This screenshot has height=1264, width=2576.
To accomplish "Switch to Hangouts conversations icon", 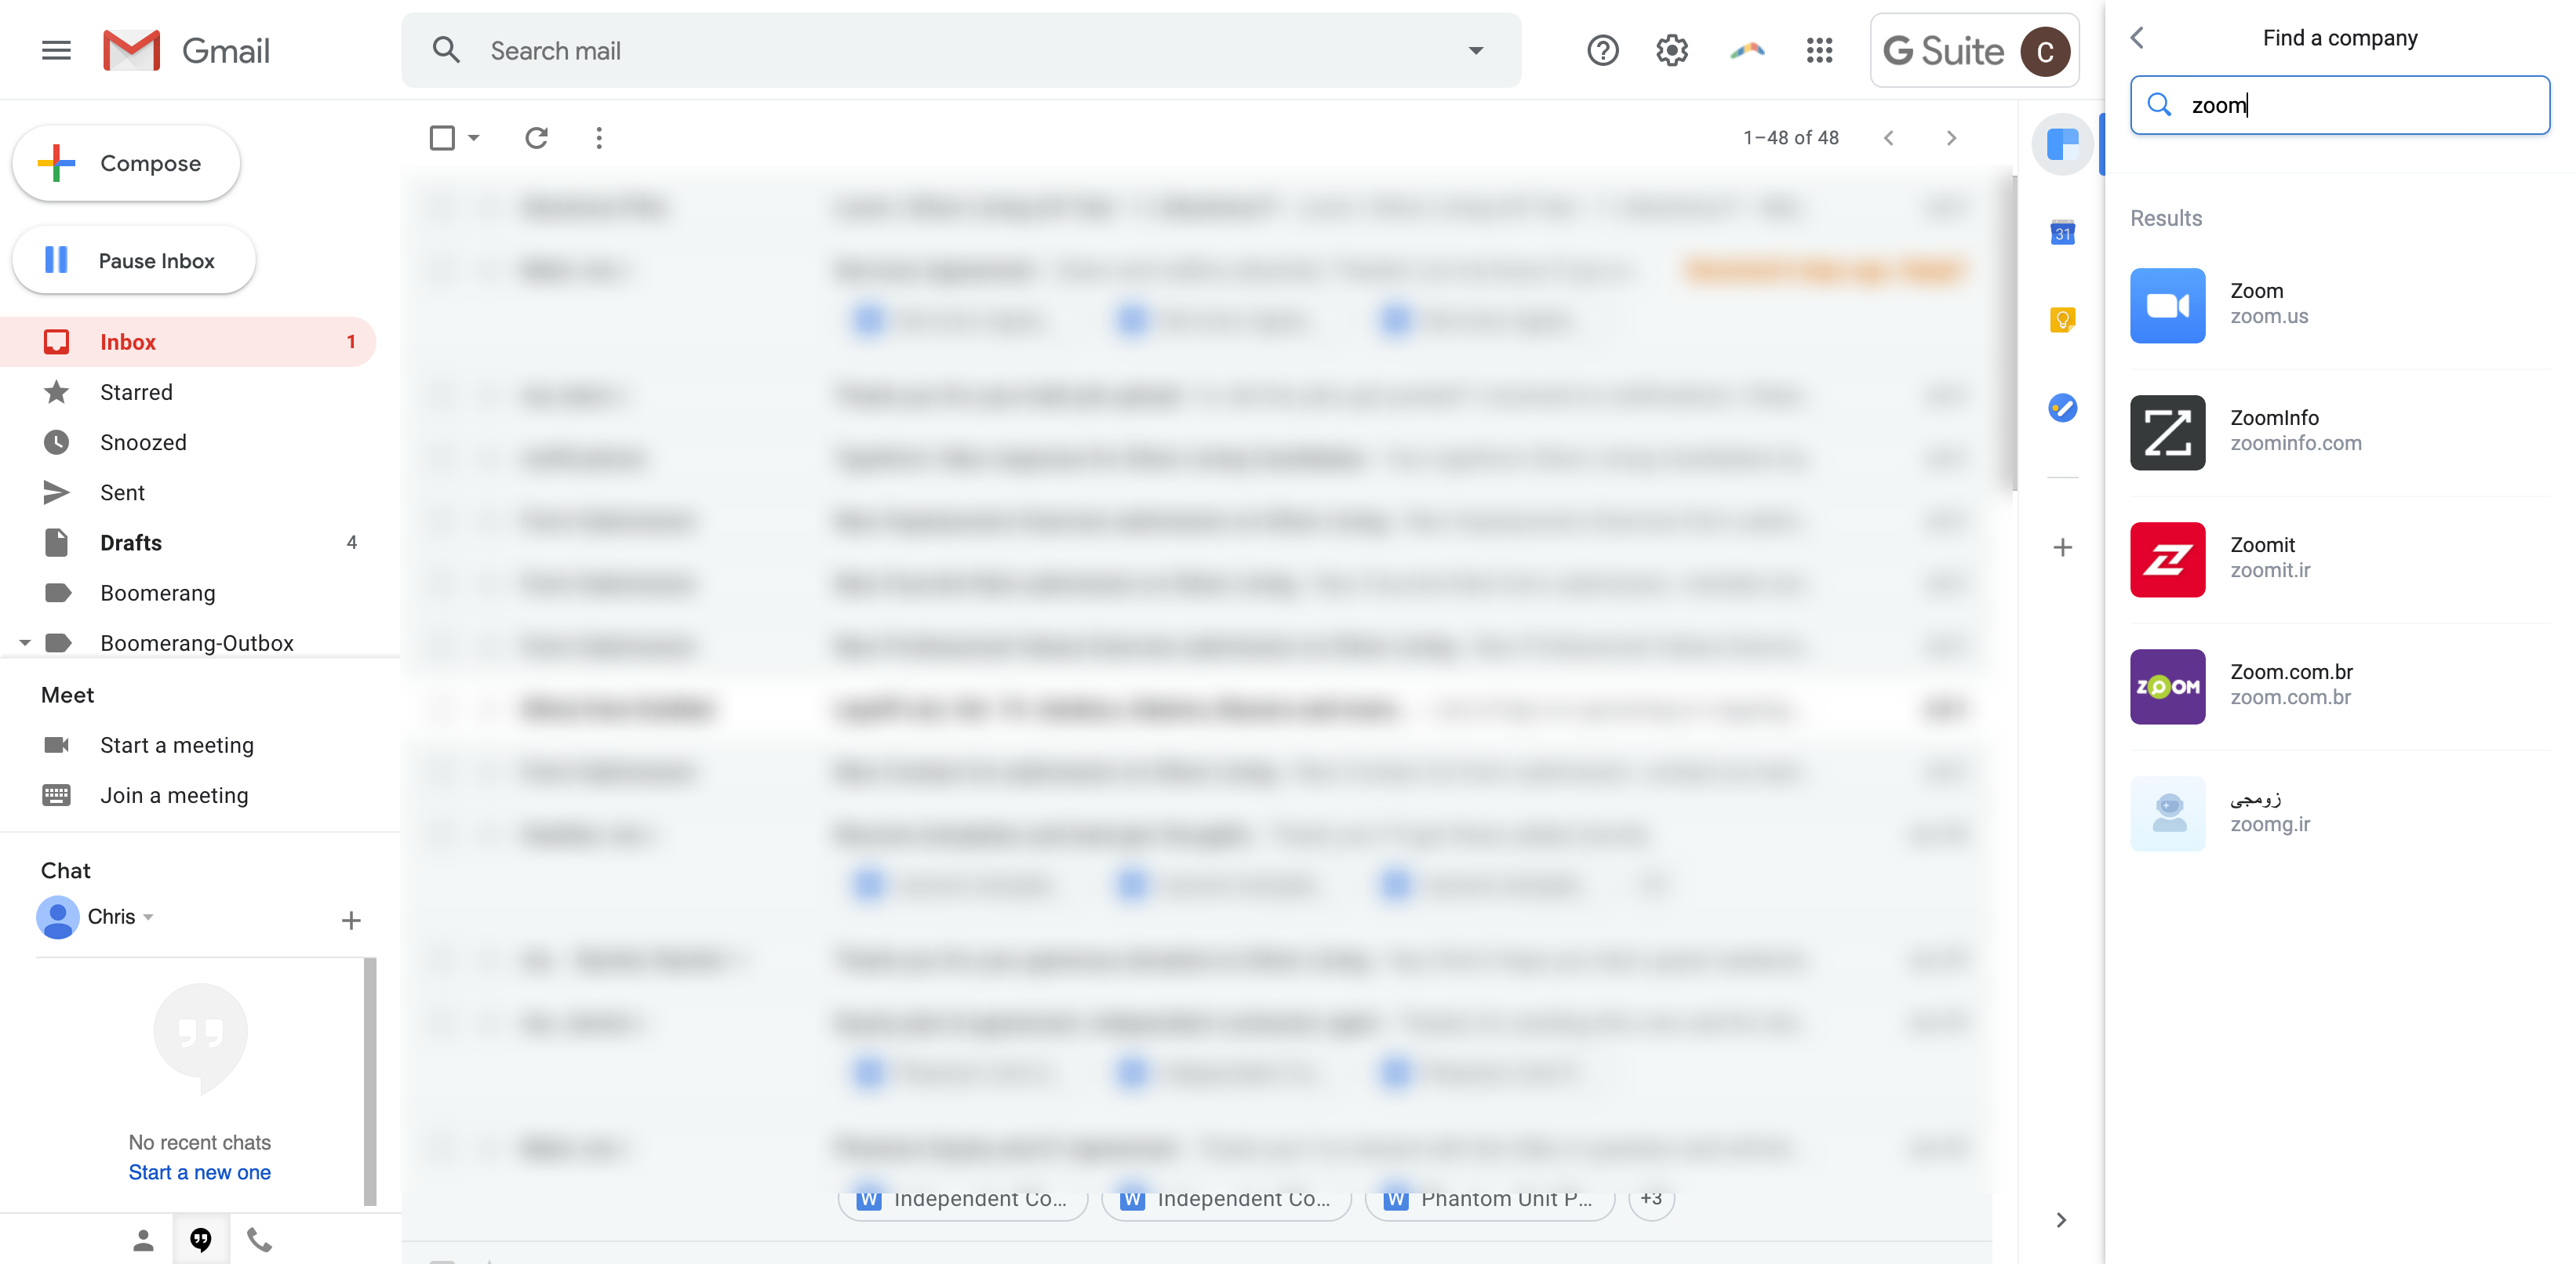I will [x=201, y=1240].
